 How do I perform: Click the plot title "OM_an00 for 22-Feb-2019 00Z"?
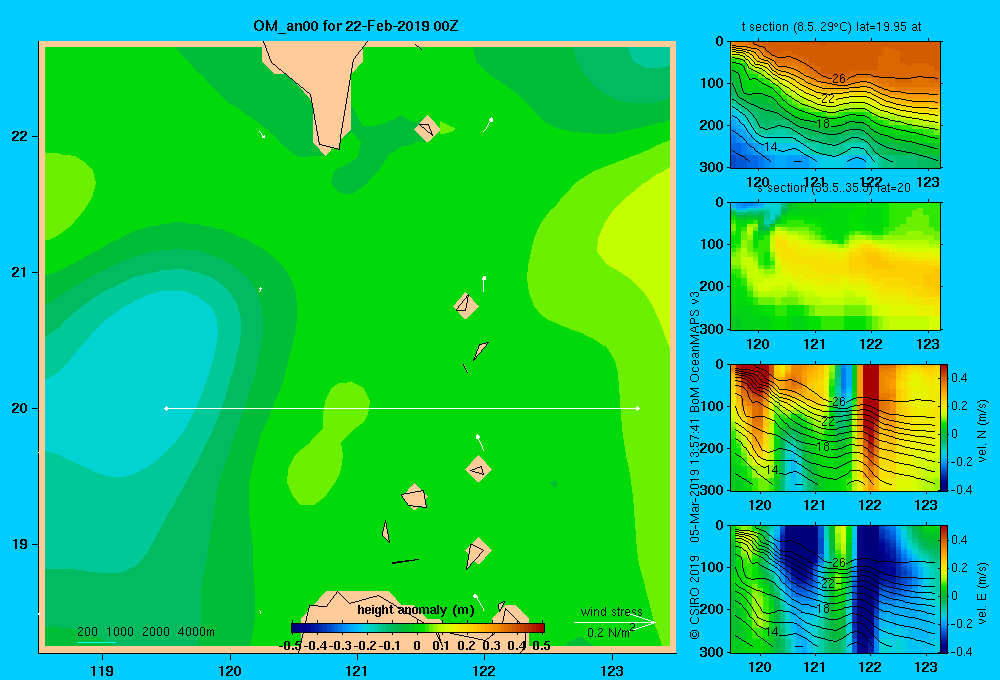click(x=355, y=26)
